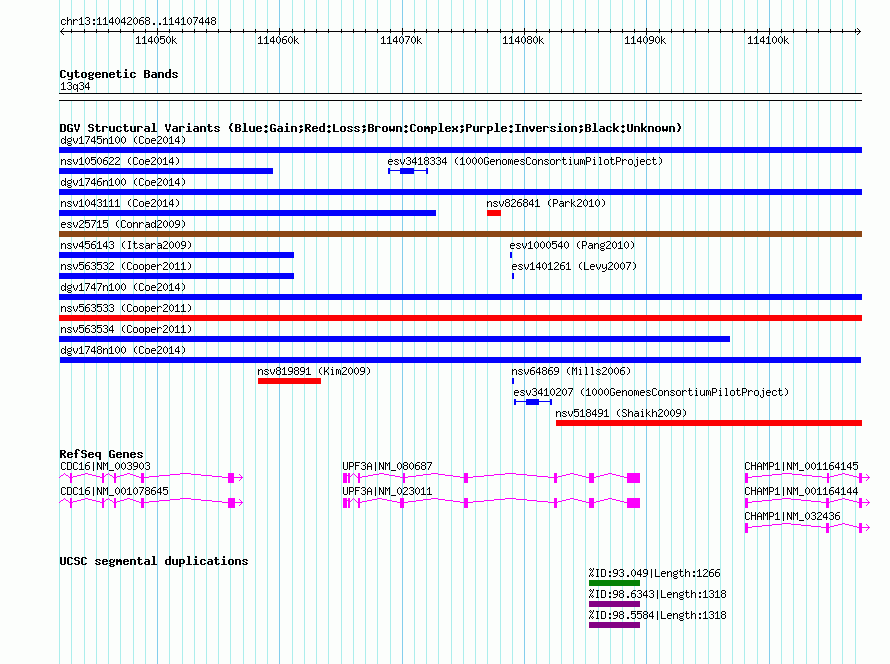Select the red nsv518491 (Shaikh2009) loss bar
Image resolution: width=890 pixels, height=664 pixels.
[709, 423]
